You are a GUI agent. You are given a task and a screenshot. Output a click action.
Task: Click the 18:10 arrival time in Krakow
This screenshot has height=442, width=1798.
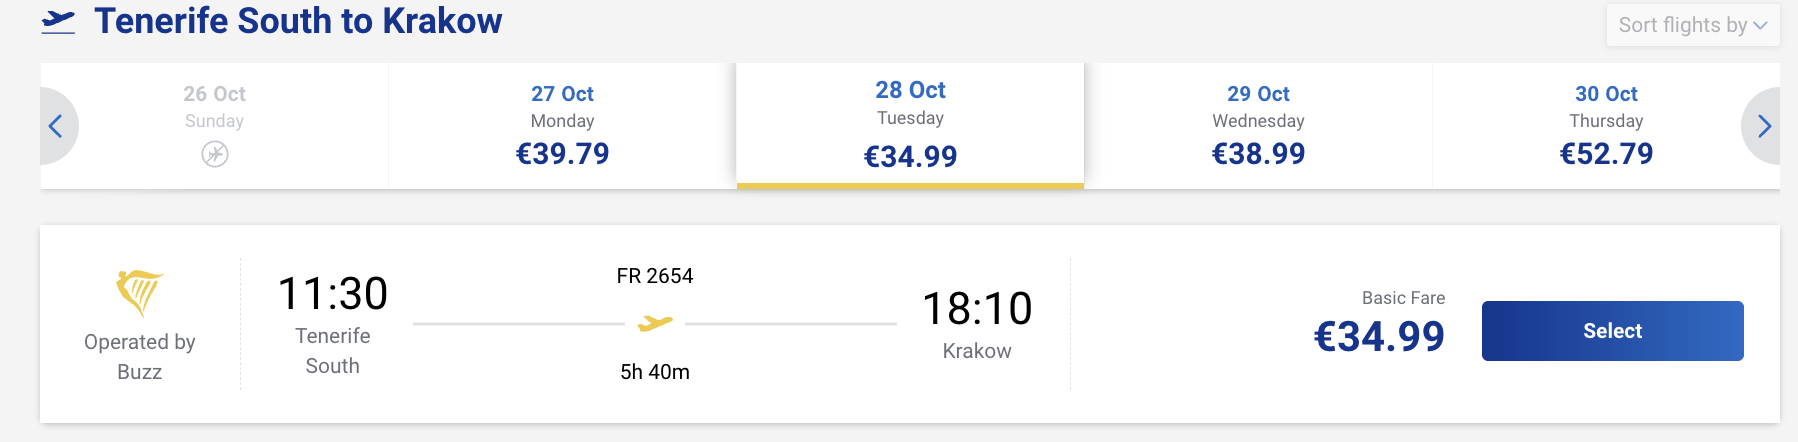[x=977, y=309]
